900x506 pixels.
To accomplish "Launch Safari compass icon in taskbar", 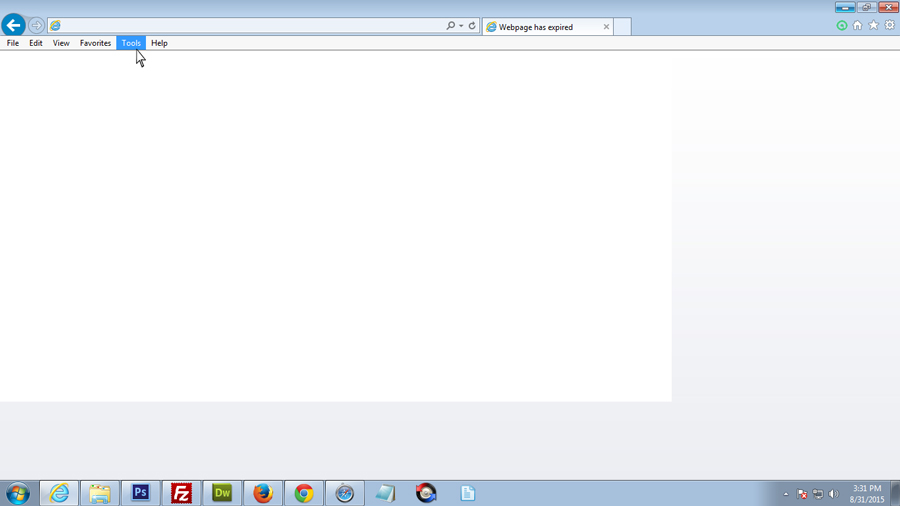I will [x=344, y=493].
